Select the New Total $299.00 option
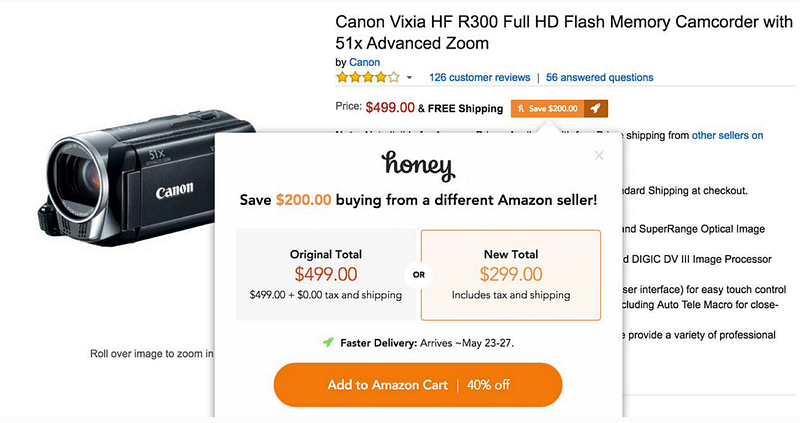Screen dimensions: 800x423 click(x=510, y=274)
